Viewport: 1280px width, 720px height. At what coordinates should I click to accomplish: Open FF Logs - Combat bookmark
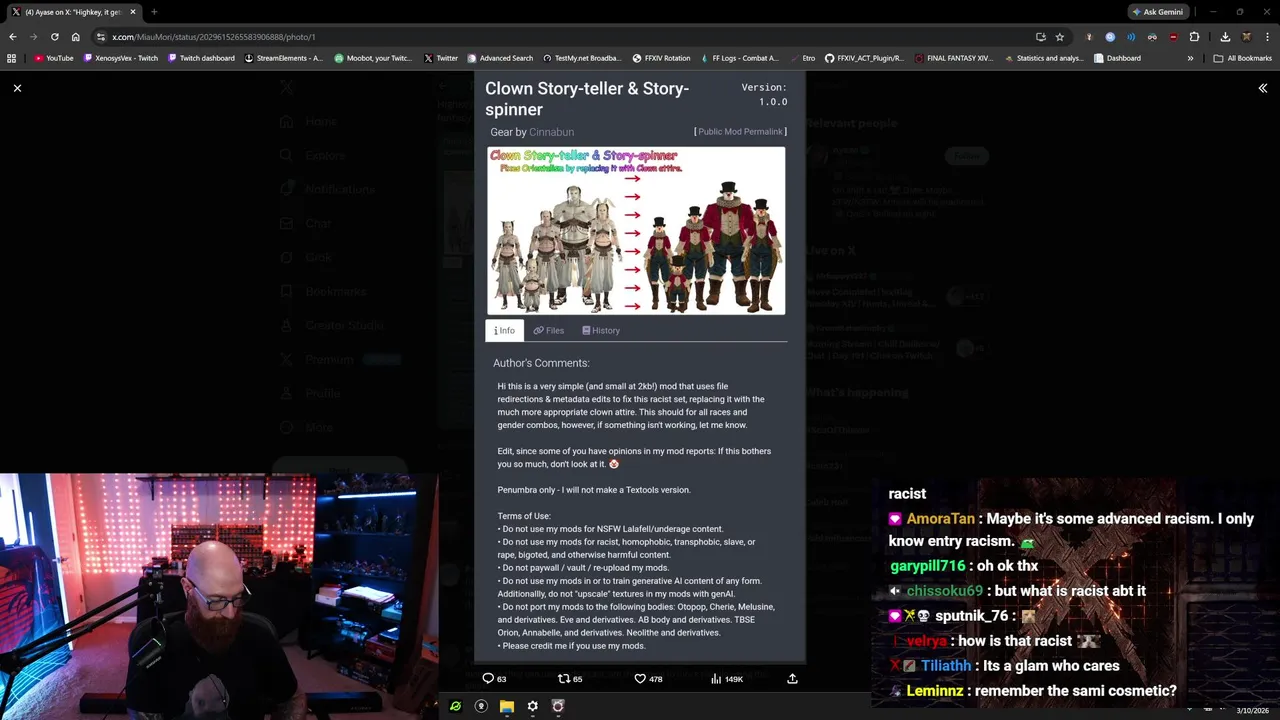point(738,58)
